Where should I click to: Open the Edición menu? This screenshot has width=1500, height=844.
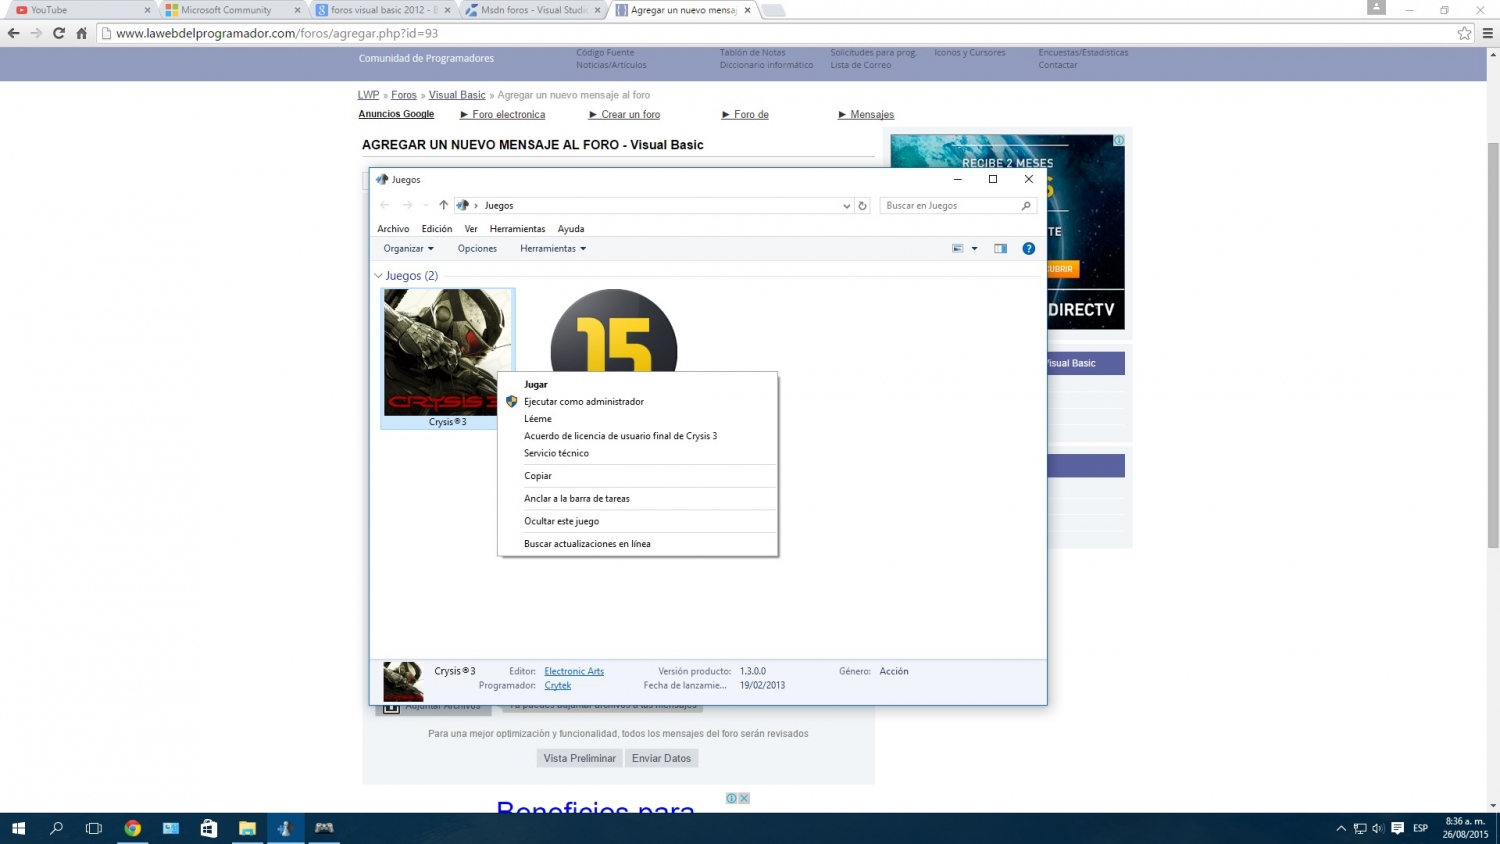click(437, 229)
